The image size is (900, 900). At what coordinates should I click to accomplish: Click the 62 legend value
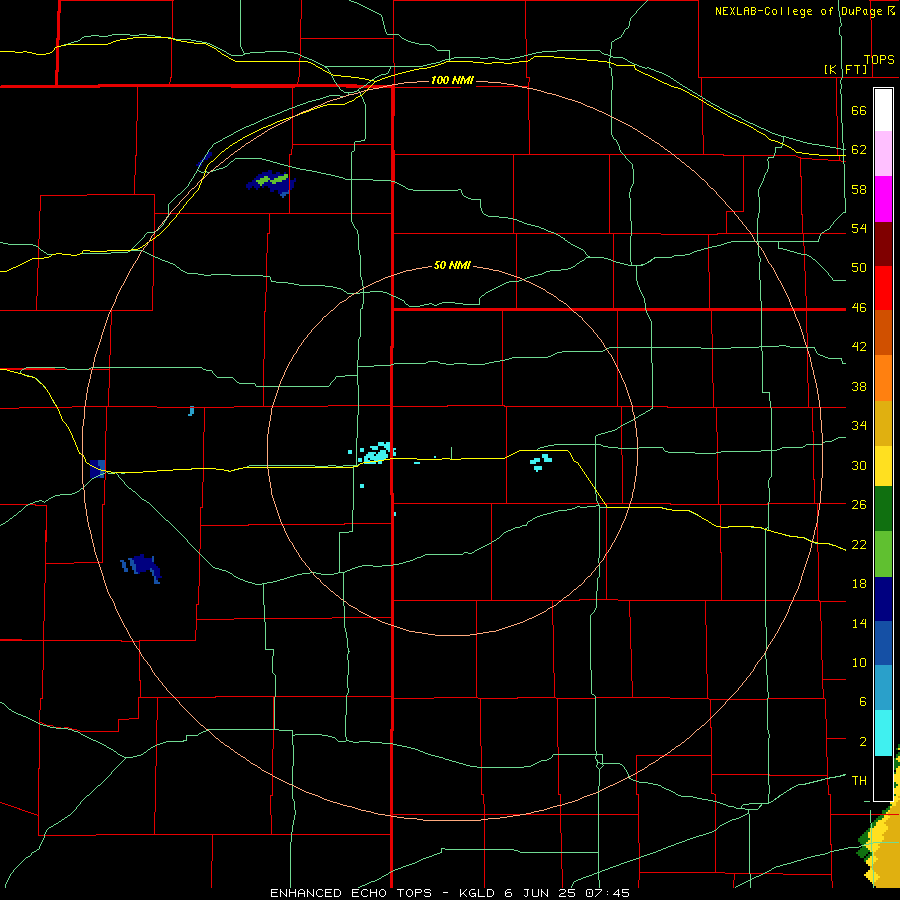pos(859,150)
